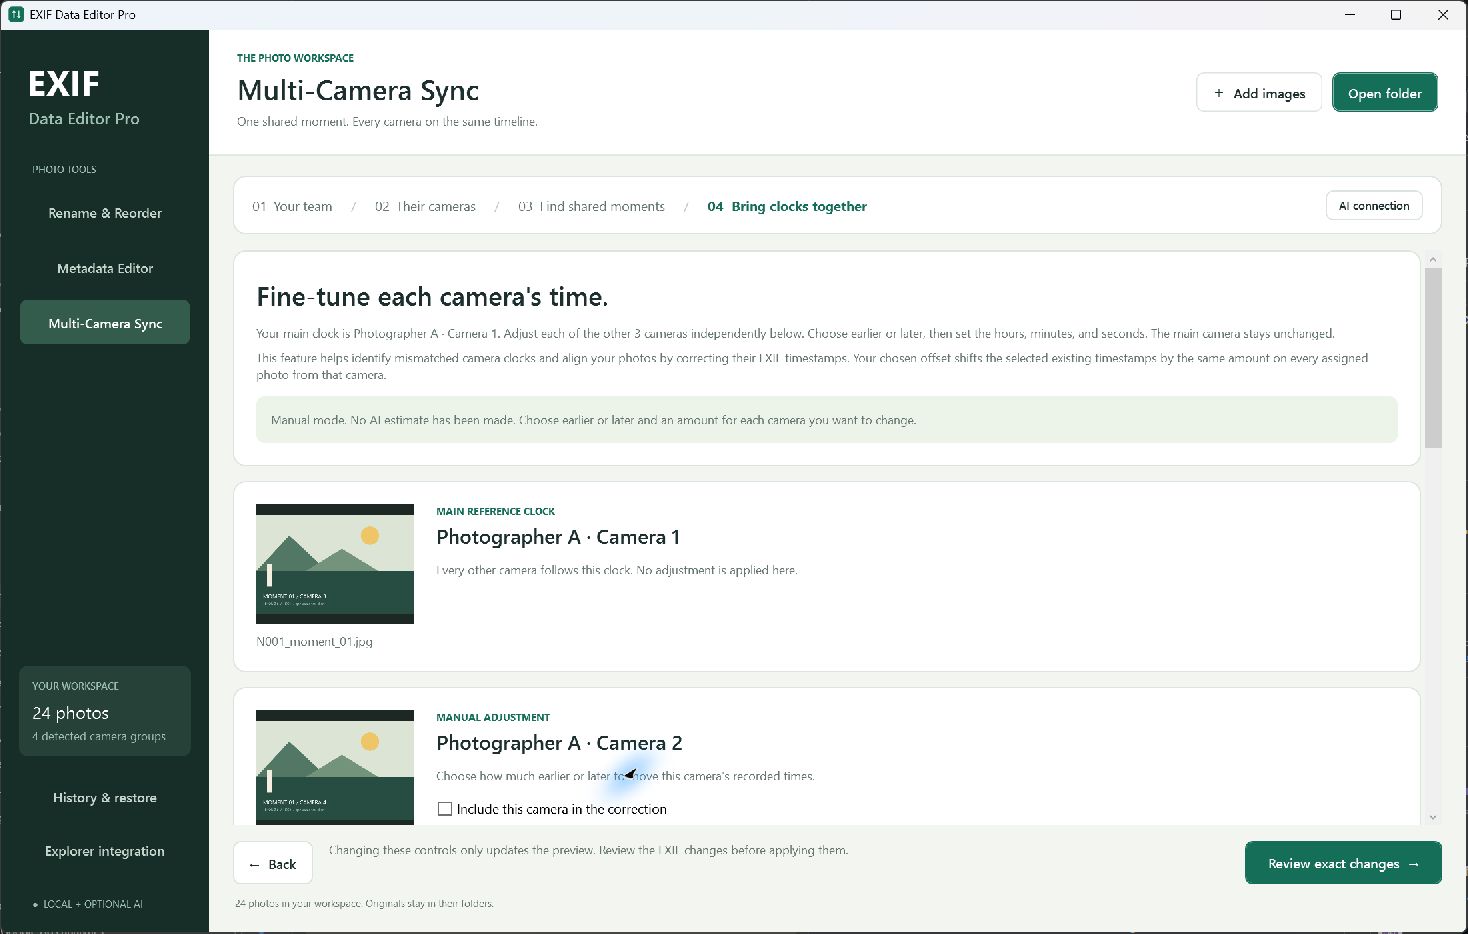Click '4 detected camera groups' text

point(99,737)
